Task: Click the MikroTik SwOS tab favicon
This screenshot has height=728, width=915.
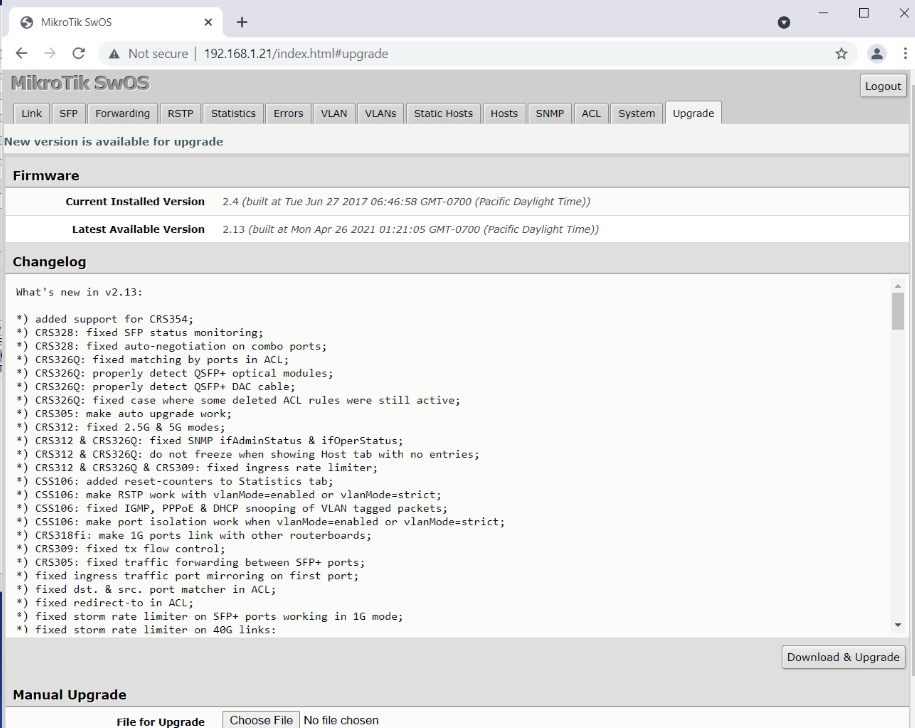Action: coord(26,22)
